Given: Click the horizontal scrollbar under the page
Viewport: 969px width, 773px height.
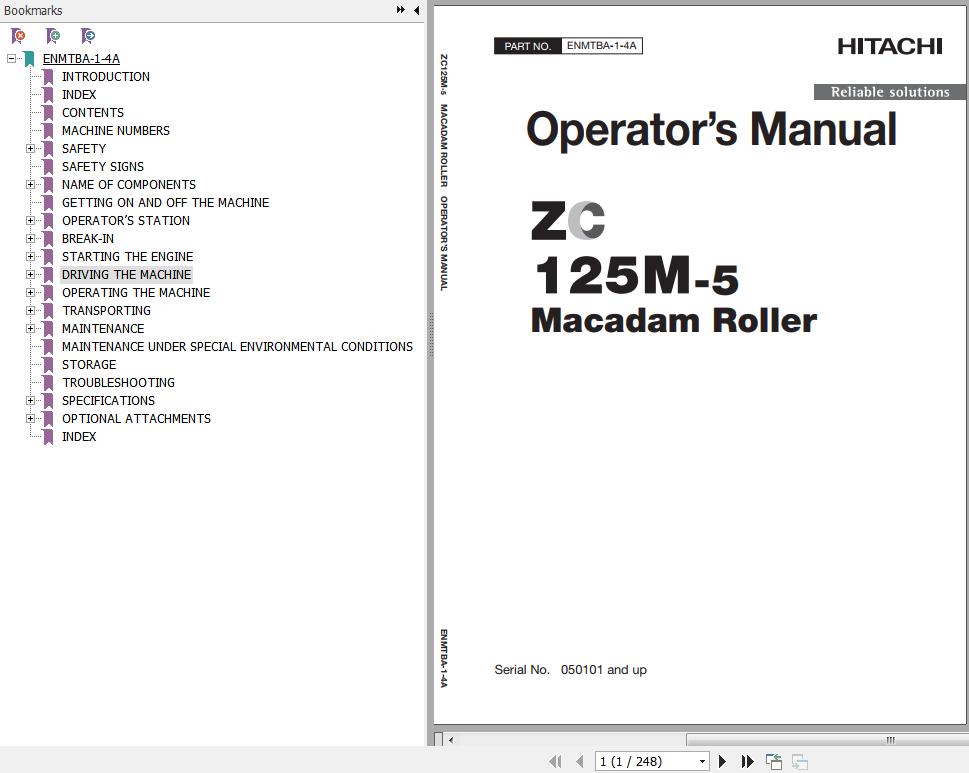Looking at the screenshot, I should 827,740.
